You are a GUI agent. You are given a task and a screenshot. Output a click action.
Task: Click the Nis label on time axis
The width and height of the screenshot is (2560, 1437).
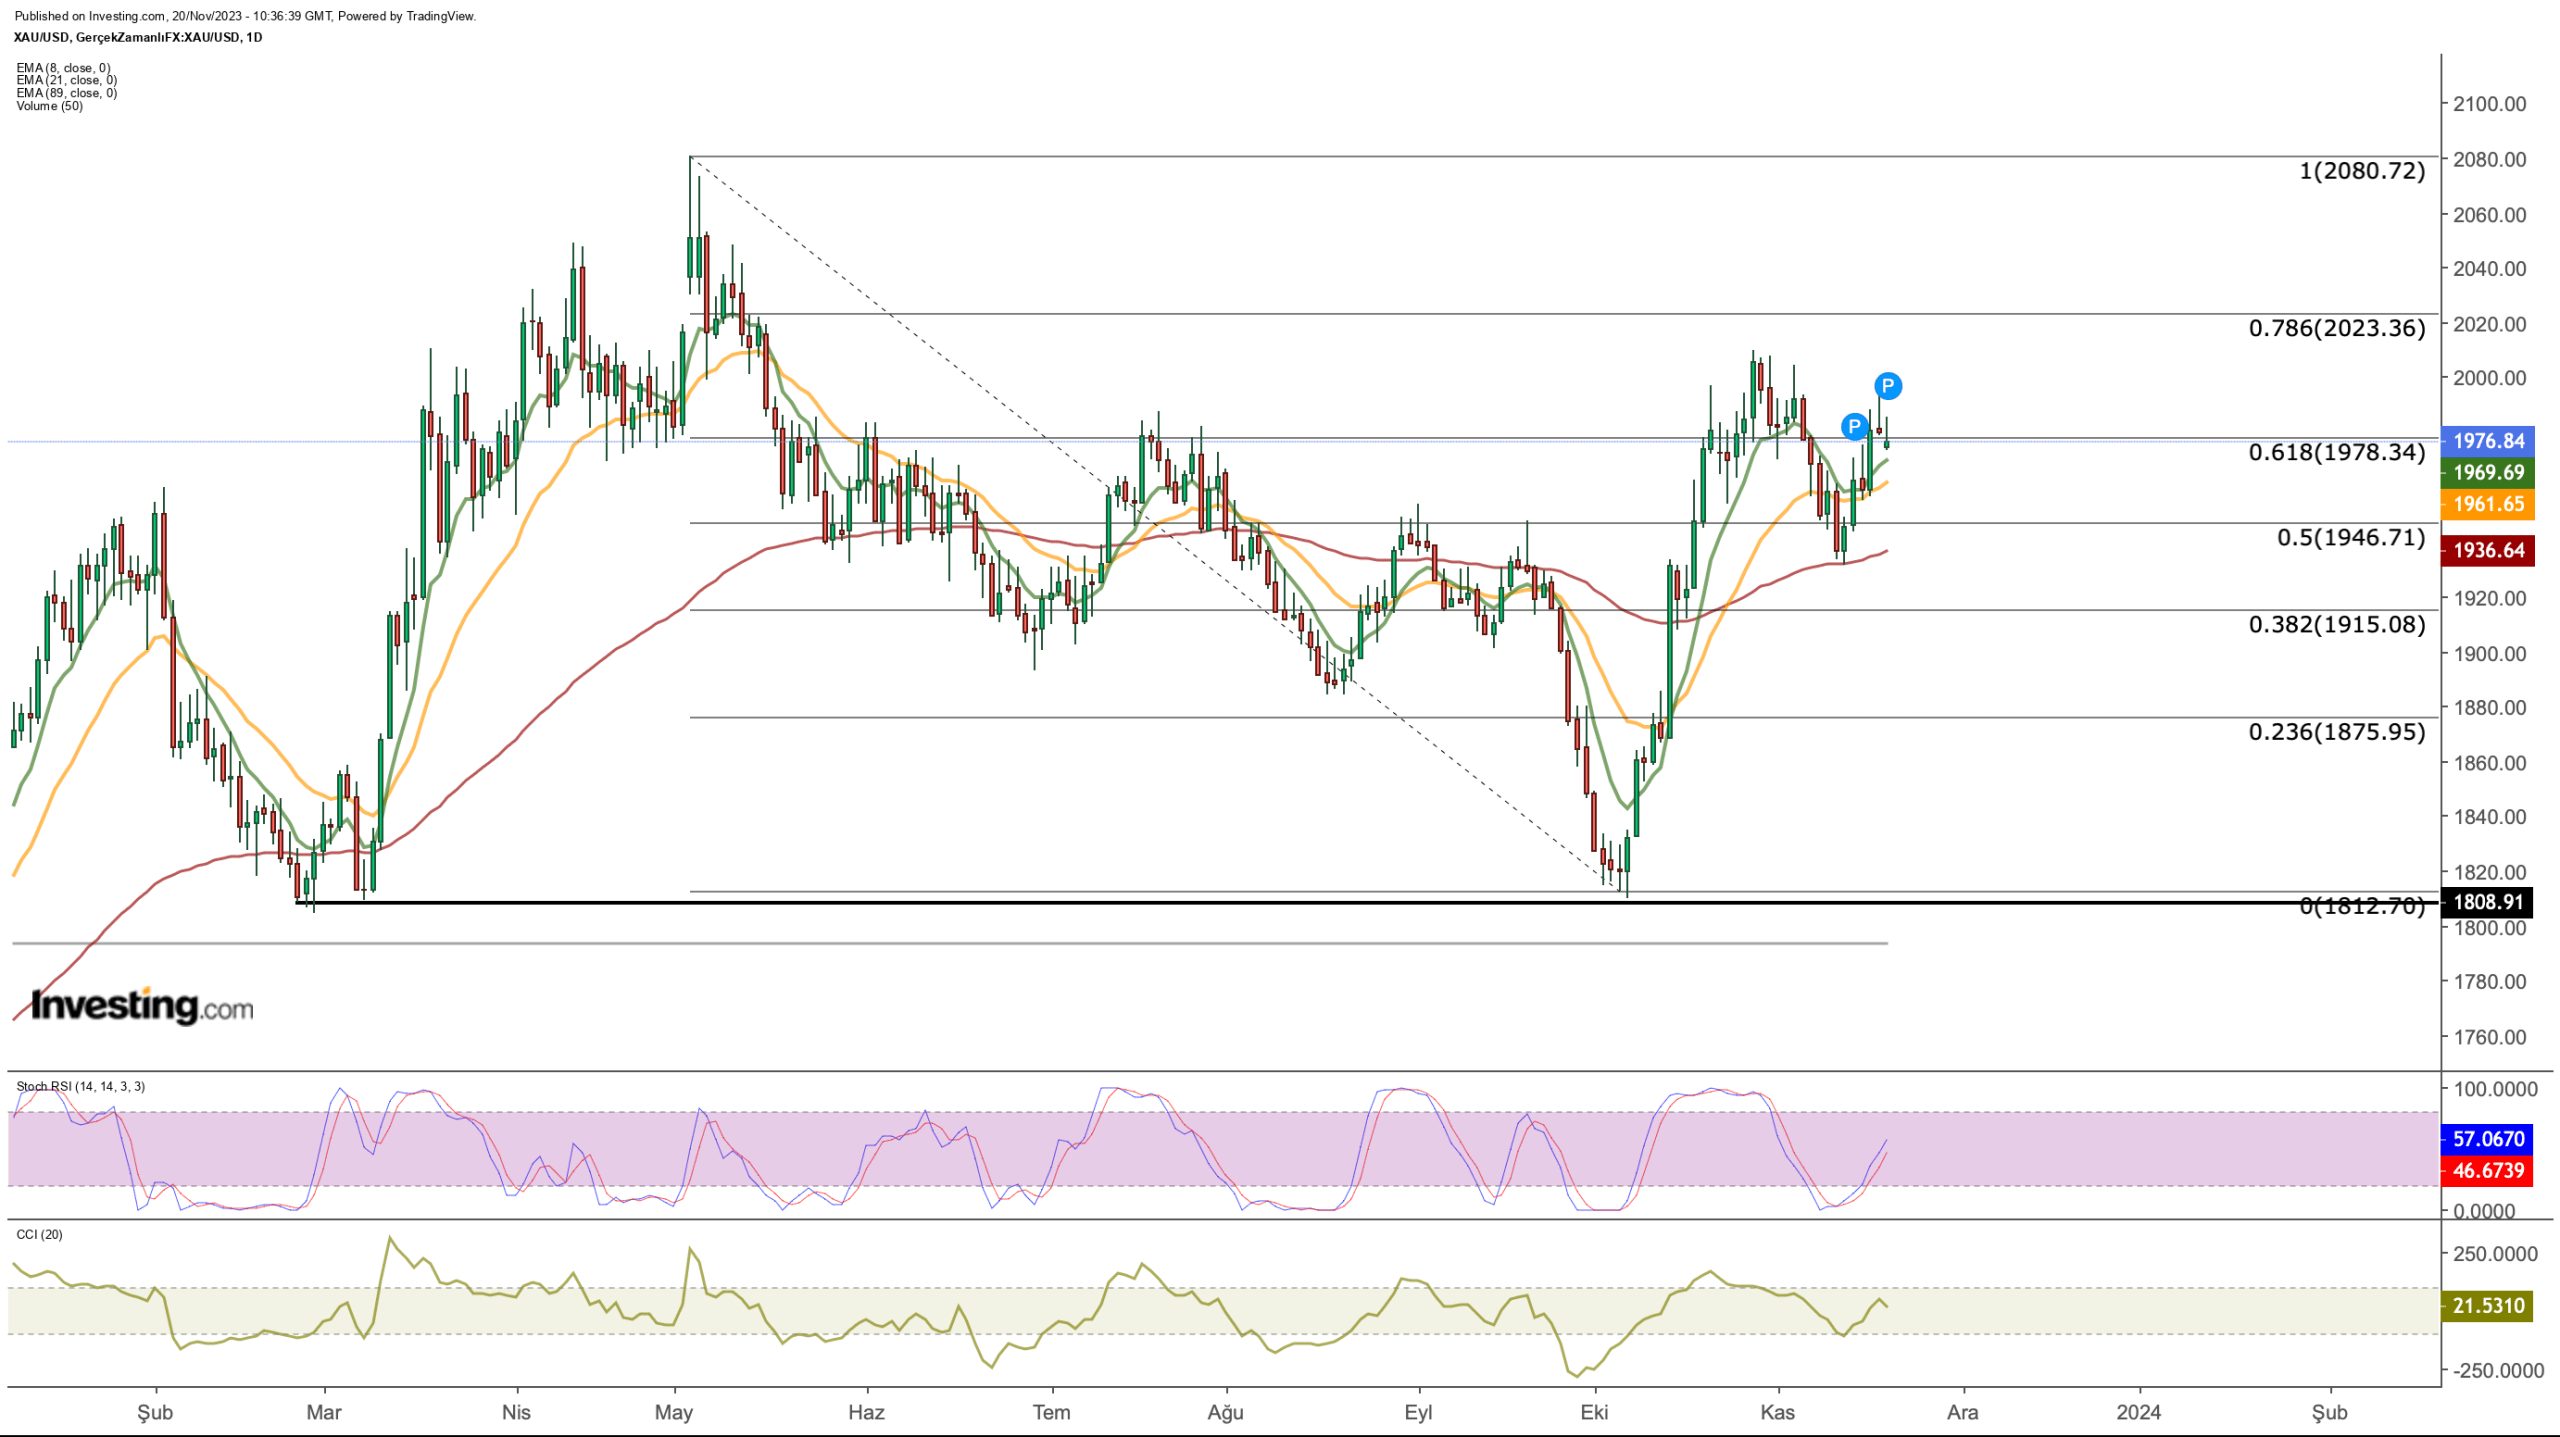click(516, 1412)
